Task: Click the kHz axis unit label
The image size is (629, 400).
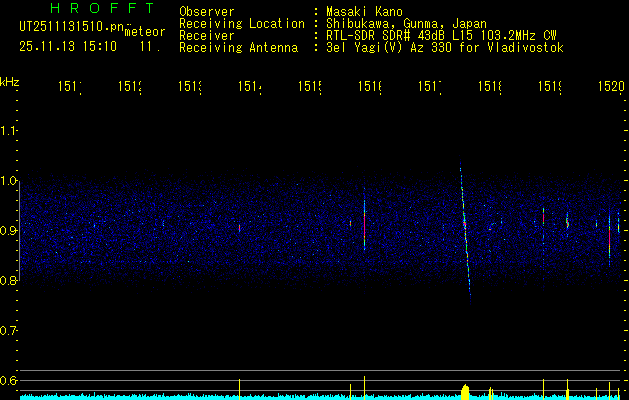Action: tap(10, 81)
